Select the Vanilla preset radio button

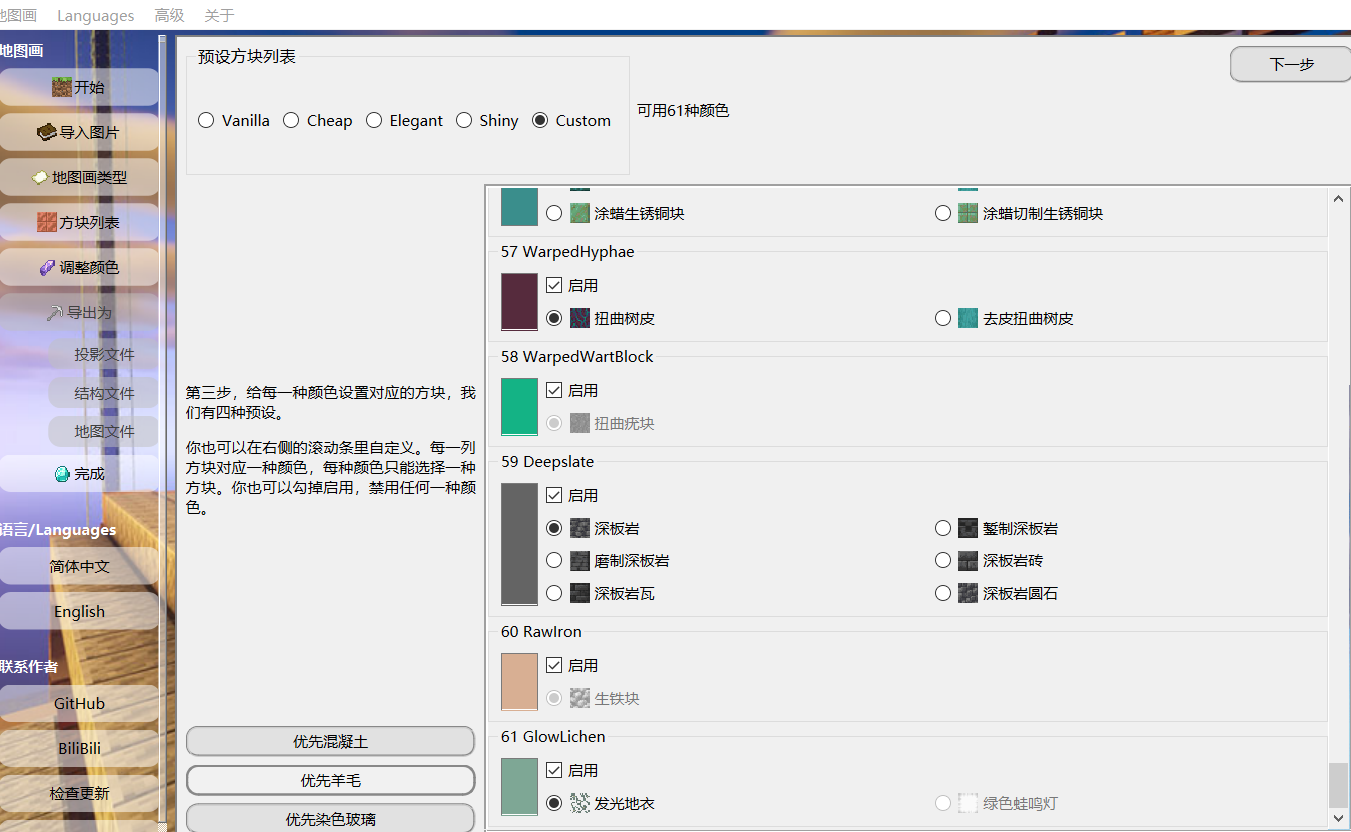tap(206, 120)
